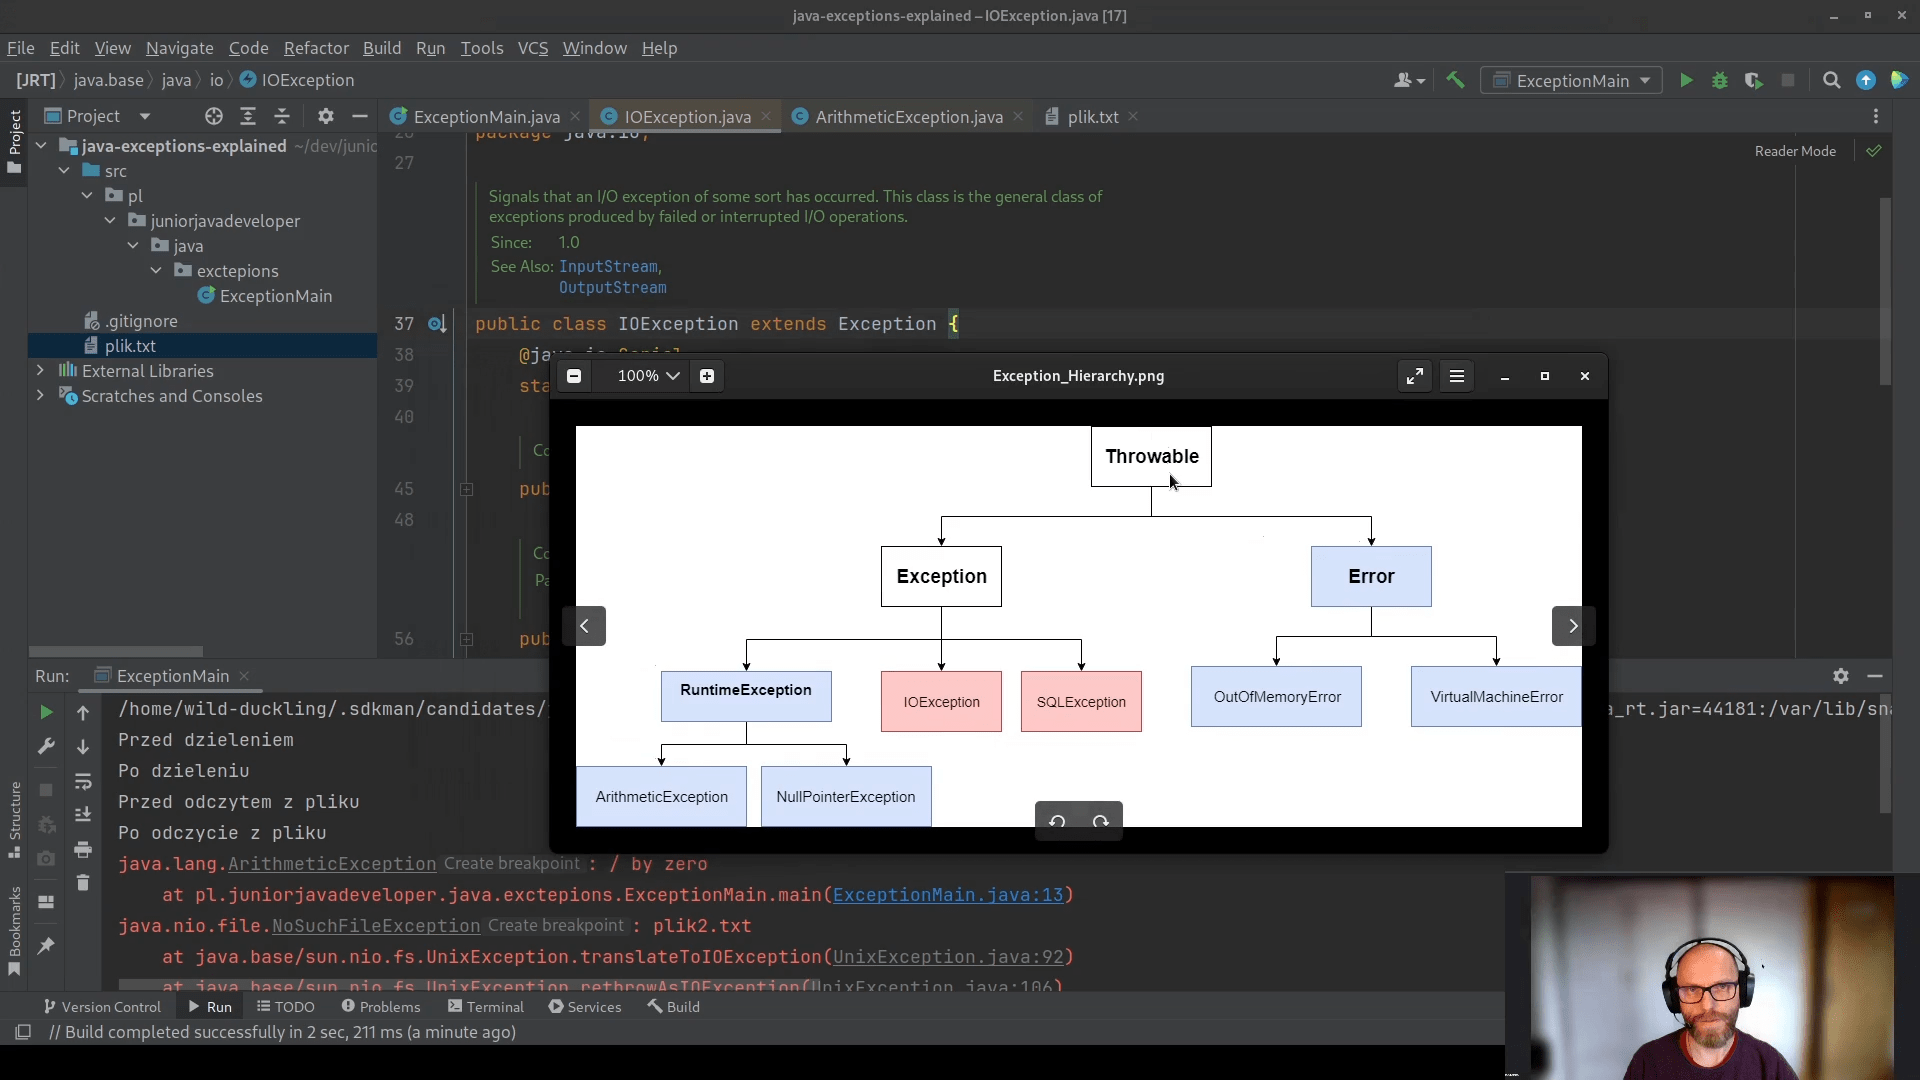This screenshot has height=1080, width=1920.
Task: Open the Refactor menu
Action: tap(316, 48)
